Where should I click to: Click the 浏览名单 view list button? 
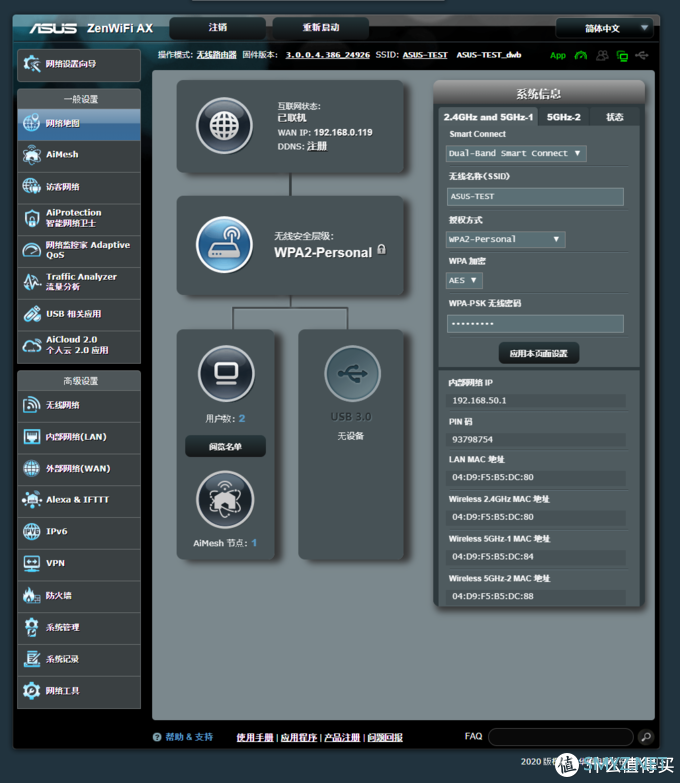point(225,446)
